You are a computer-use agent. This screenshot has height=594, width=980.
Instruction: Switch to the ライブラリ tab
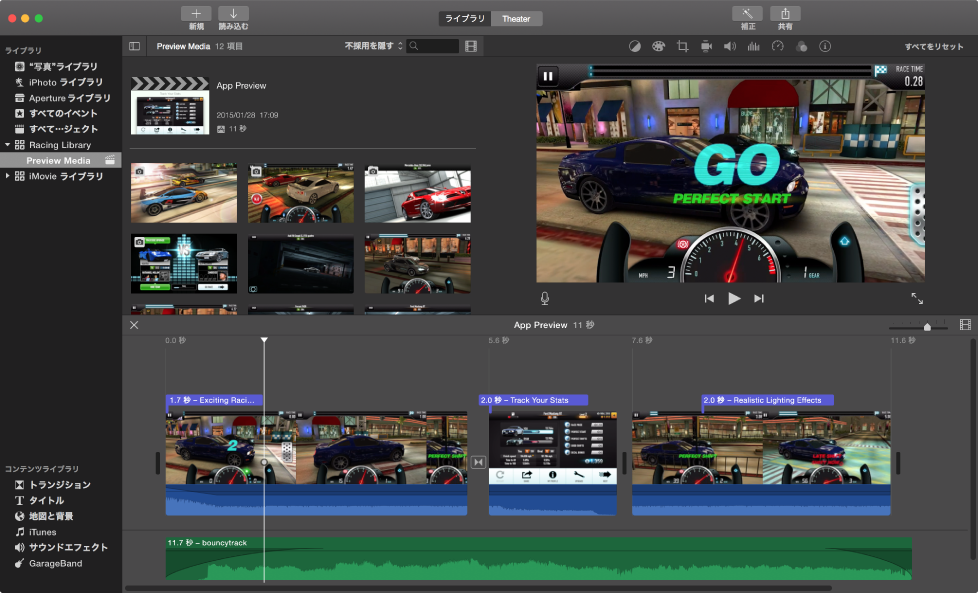pyautogui.click(x=464, y=19)
